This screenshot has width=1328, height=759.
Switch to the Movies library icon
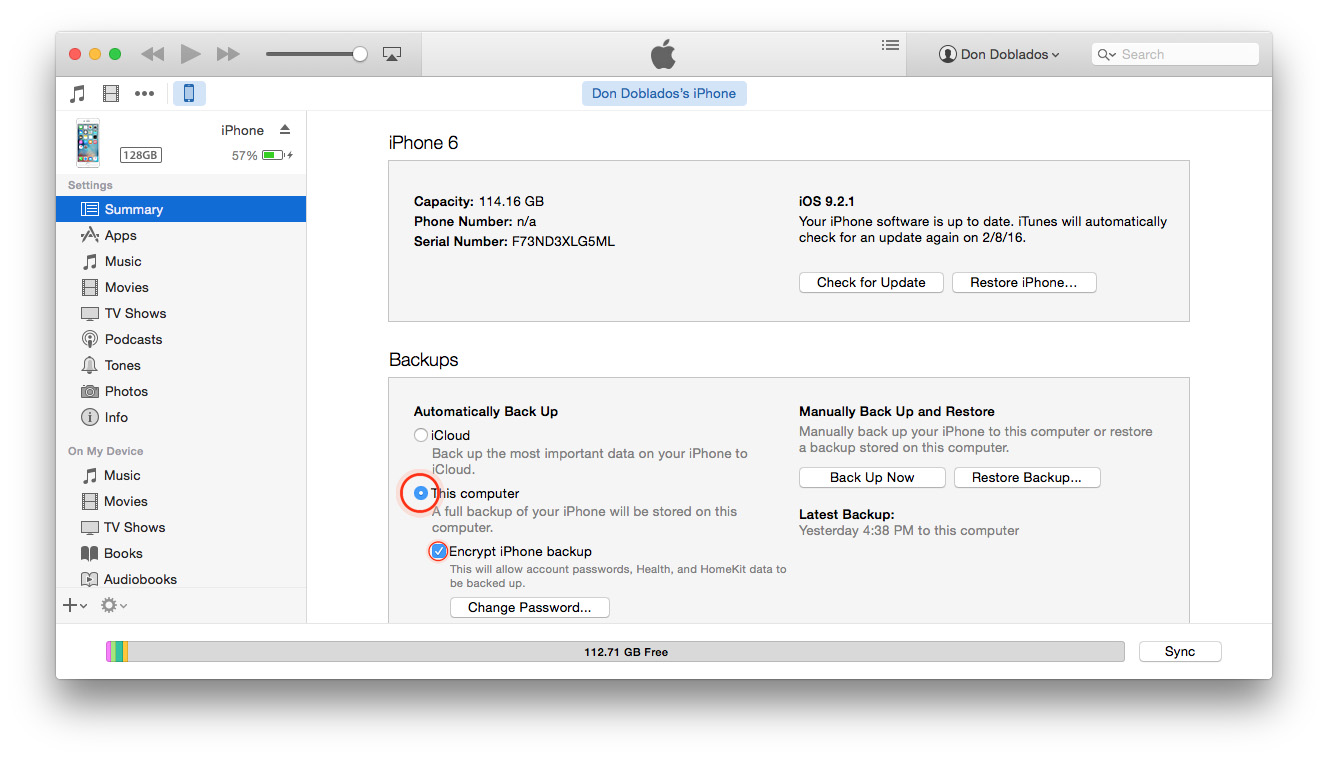111,94
